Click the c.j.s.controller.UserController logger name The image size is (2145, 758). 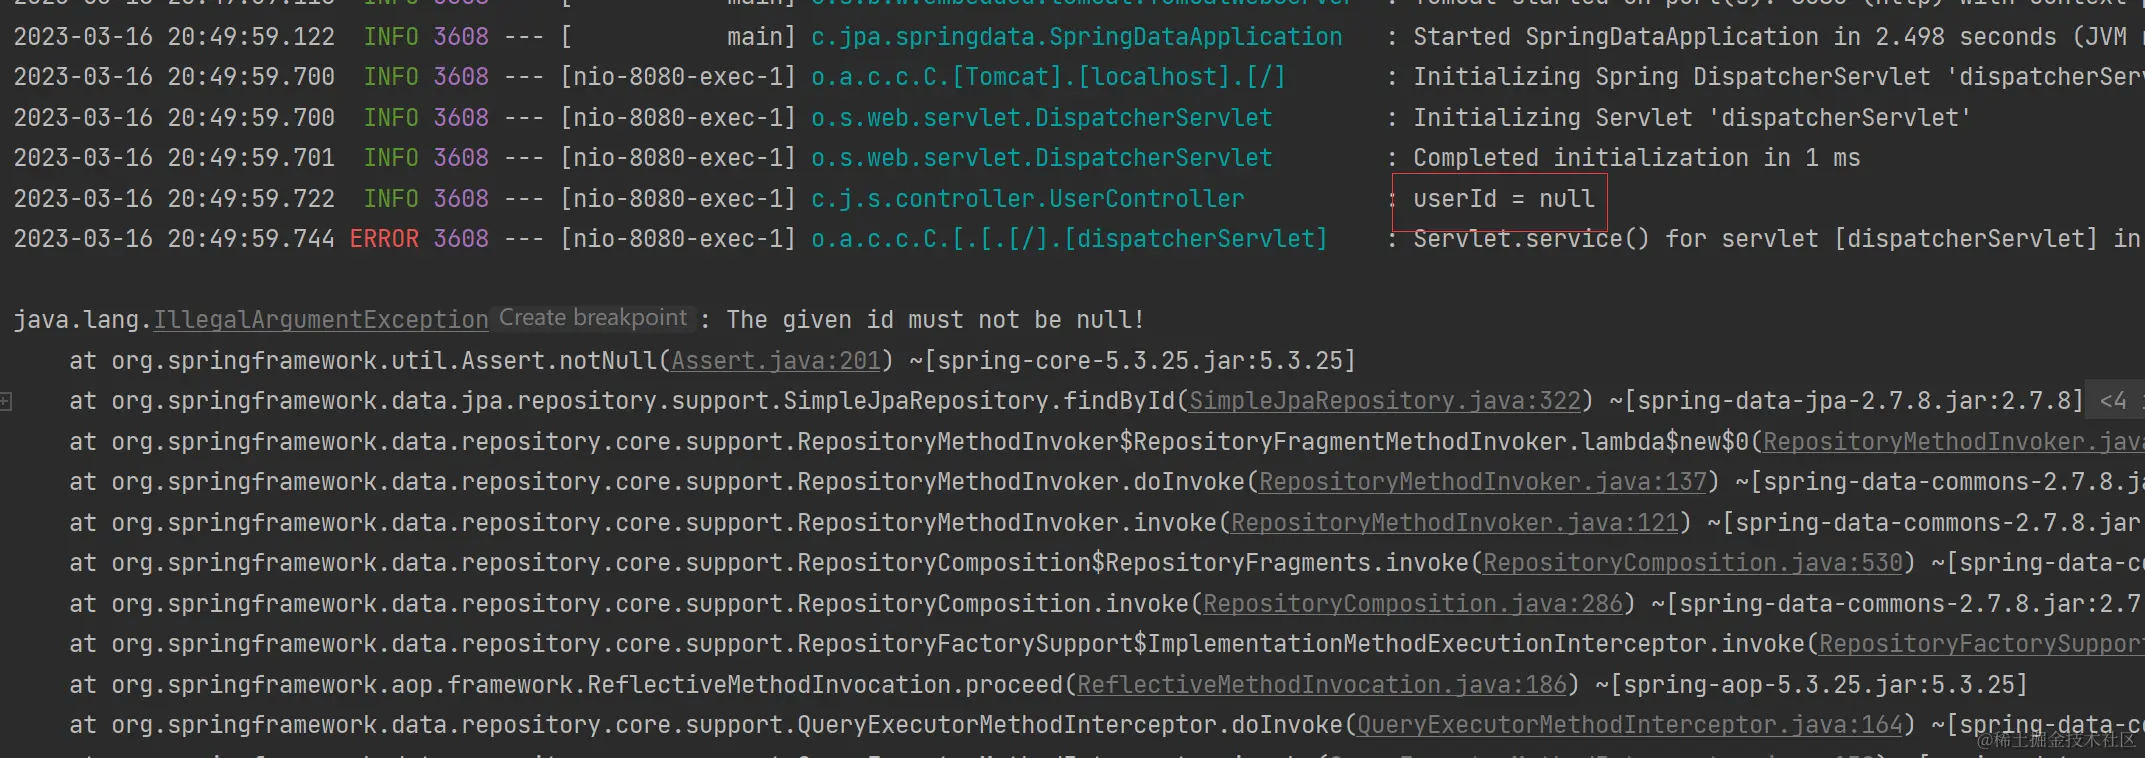1028,199
